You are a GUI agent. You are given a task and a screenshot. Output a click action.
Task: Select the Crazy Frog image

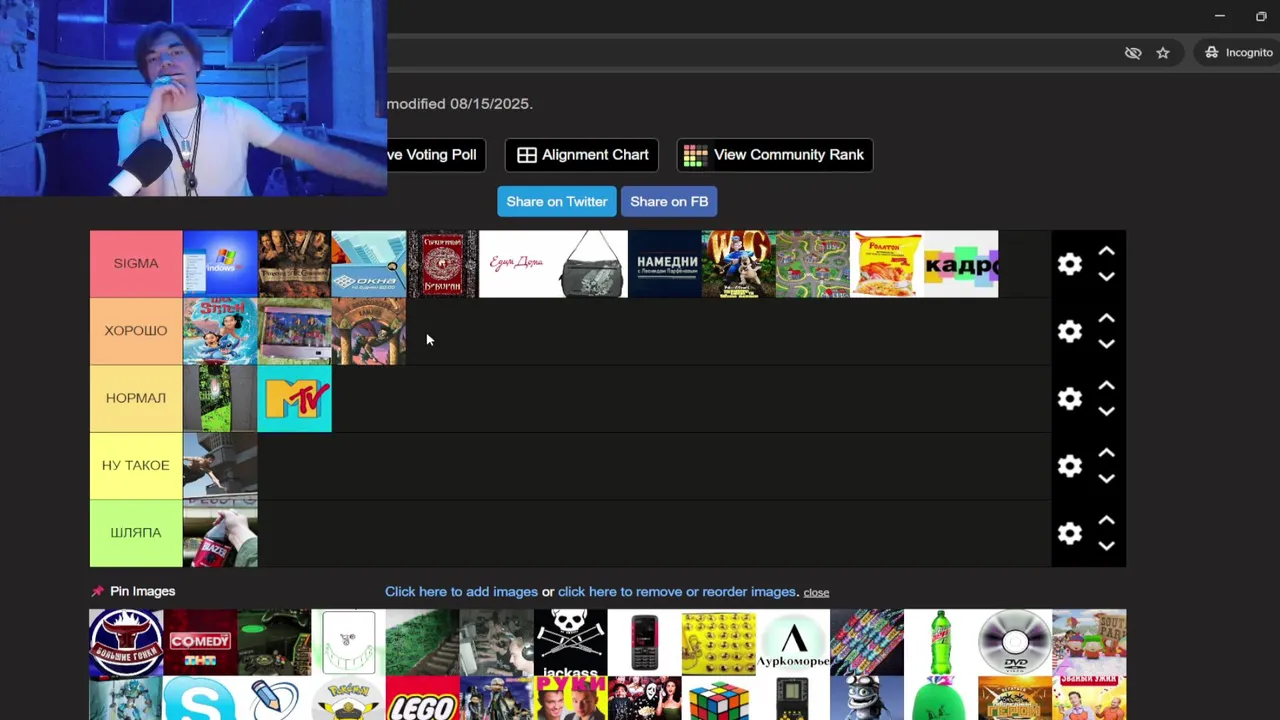point(867,699)
